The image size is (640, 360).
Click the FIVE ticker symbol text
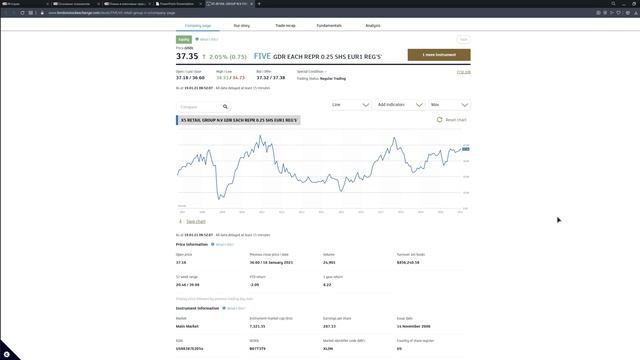pyautogui.click(x=262, y=56)
